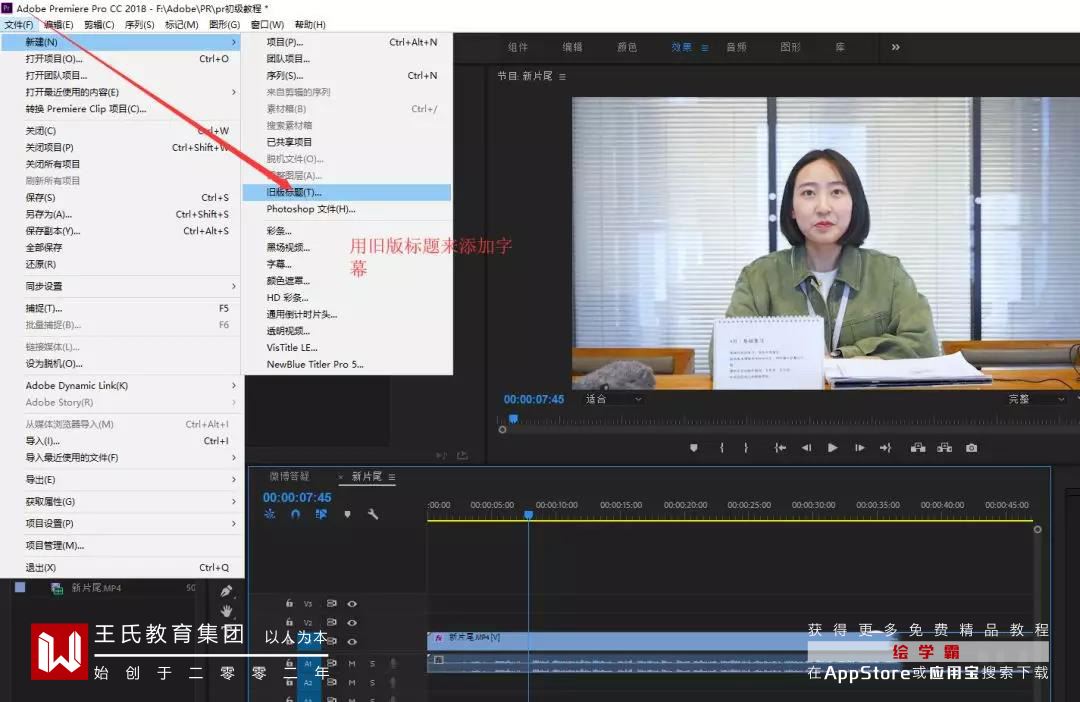Toggle the timeline Snap magnet

tap(295, 514)
